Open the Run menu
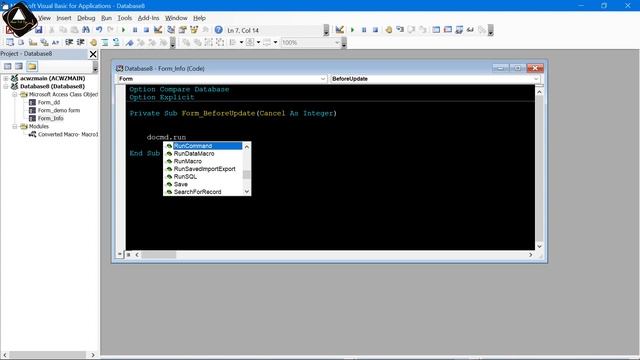Image resolution: width=640 pixels, height=360 pixels. click(106, 18)
